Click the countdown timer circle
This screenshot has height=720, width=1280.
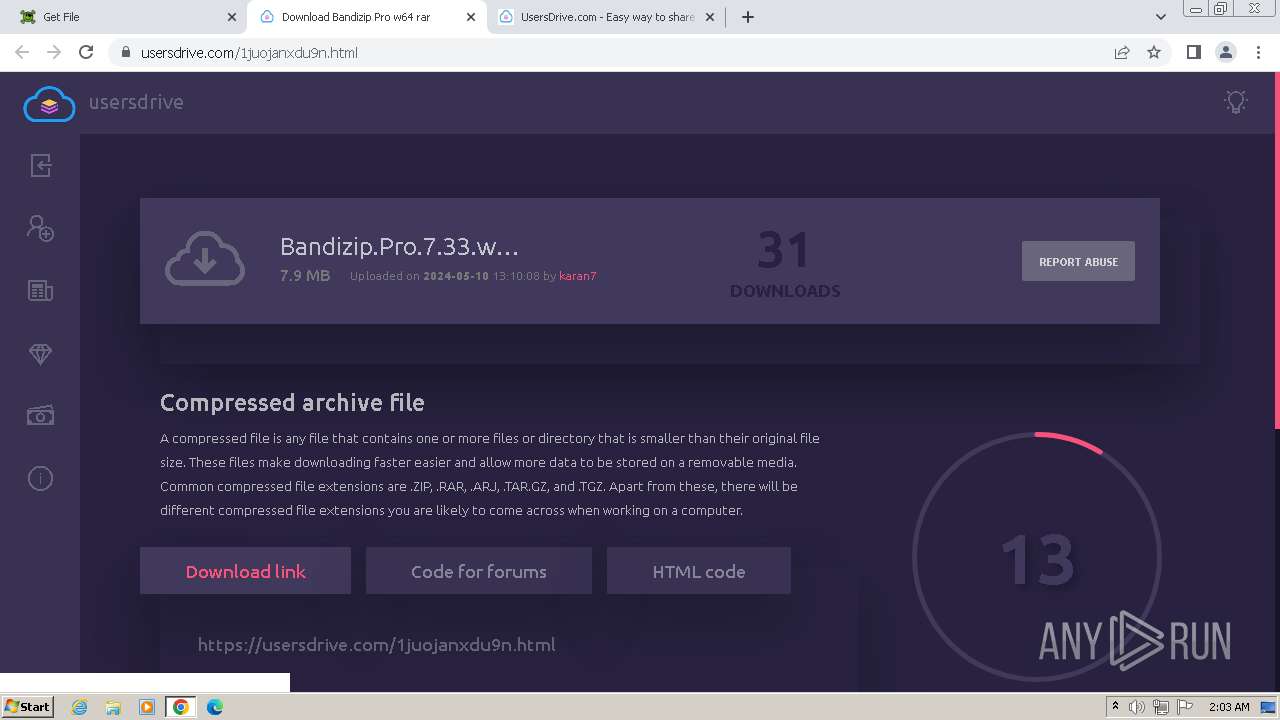click(x=1037, y=558)
